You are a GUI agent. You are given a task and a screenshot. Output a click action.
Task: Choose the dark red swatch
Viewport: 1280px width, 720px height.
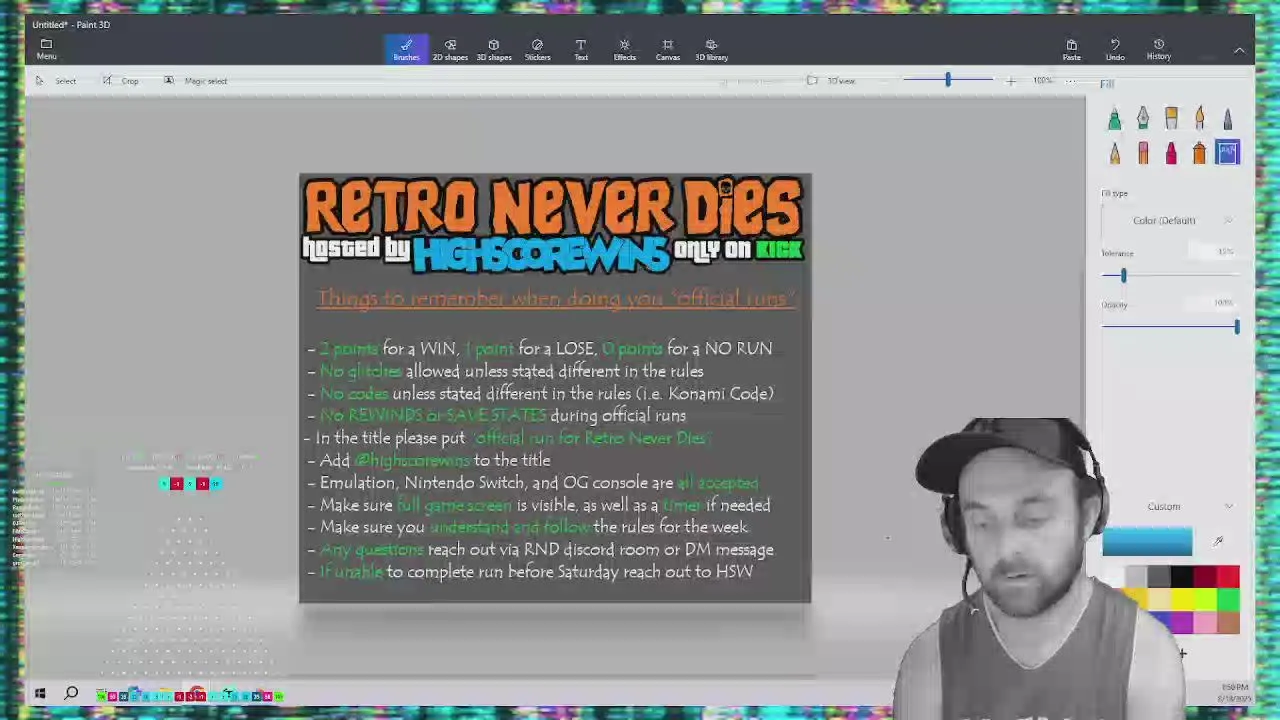[x=1205, y=576]
